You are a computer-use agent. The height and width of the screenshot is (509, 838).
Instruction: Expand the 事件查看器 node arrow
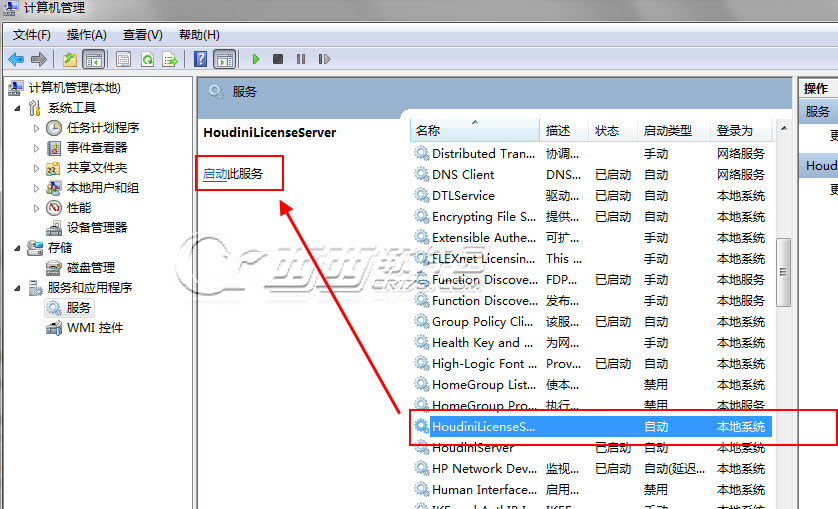pos(36,148)
